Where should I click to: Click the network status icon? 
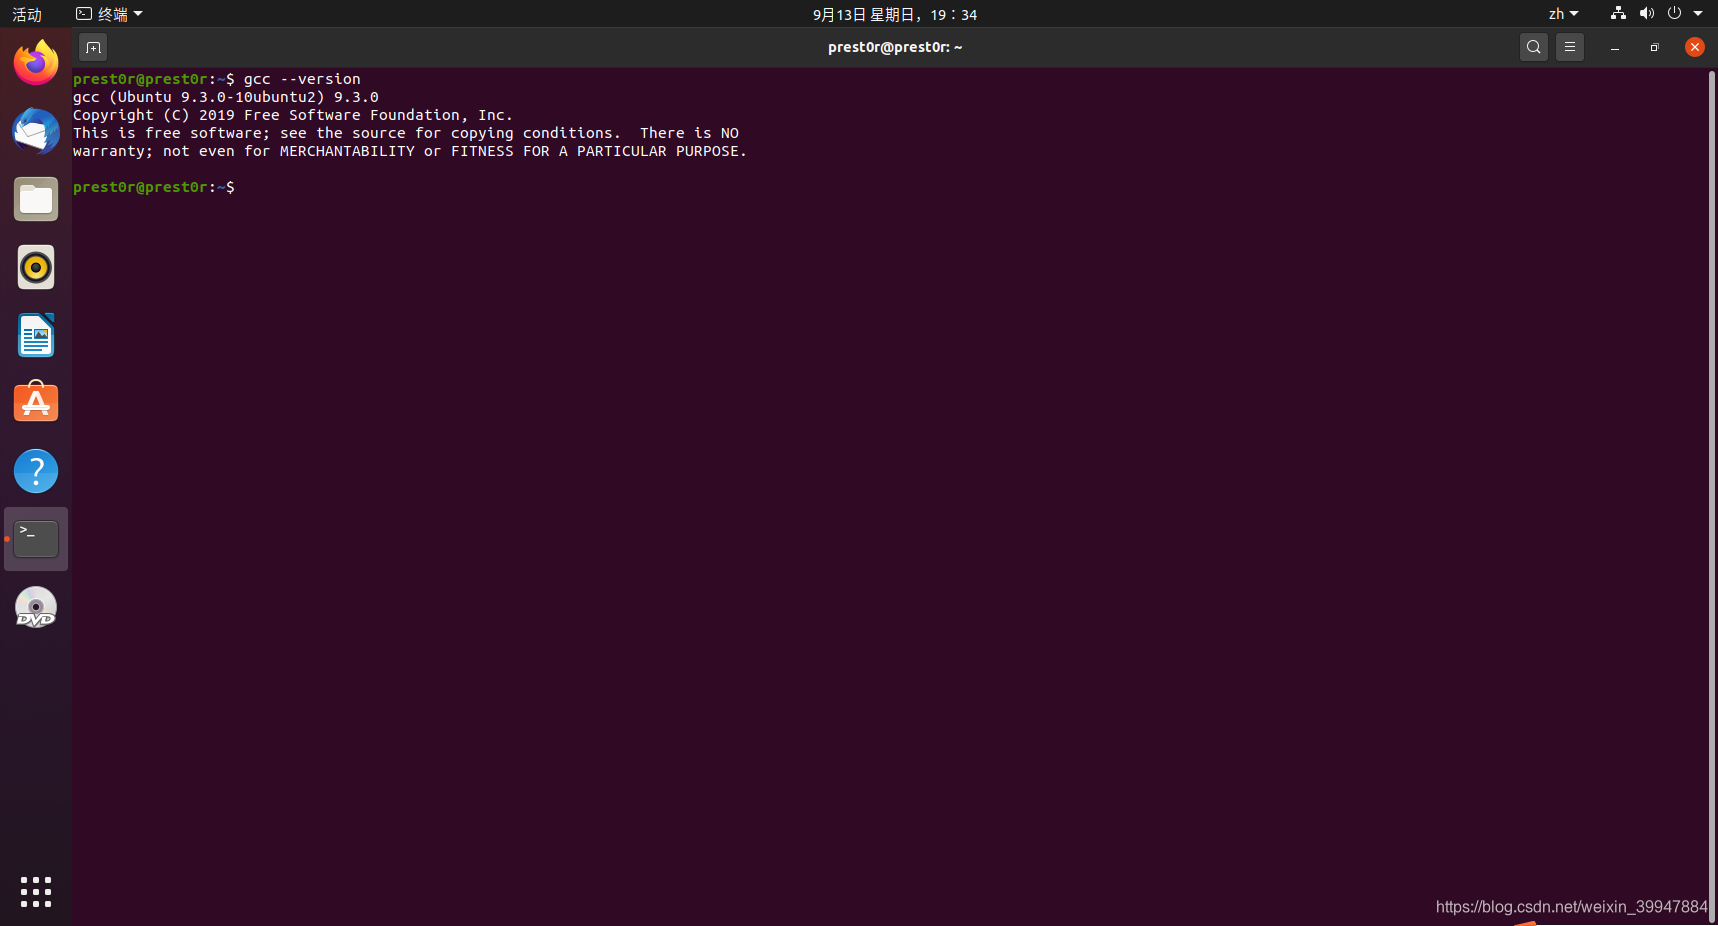[1618, 13]
